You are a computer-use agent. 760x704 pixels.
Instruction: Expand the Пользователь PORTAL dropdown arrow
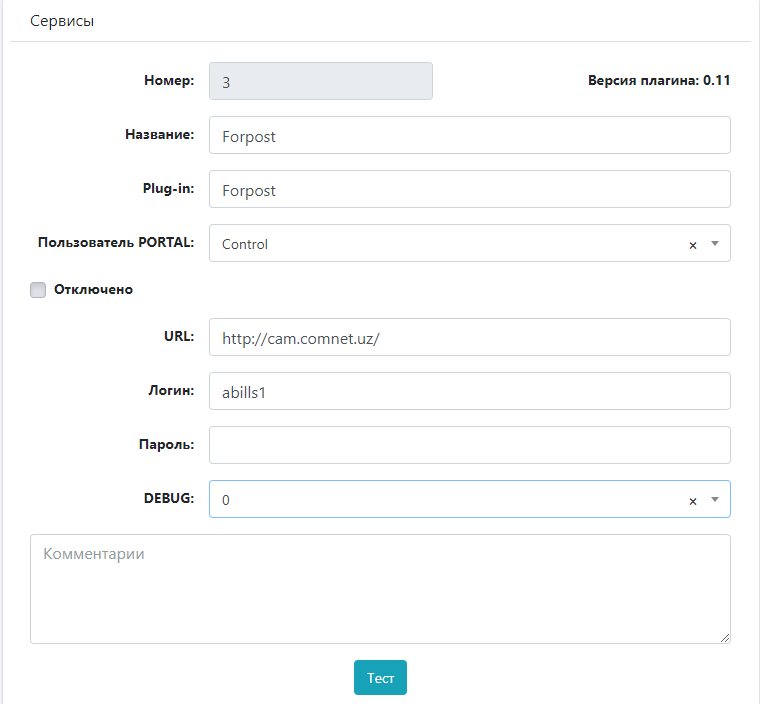714,244
